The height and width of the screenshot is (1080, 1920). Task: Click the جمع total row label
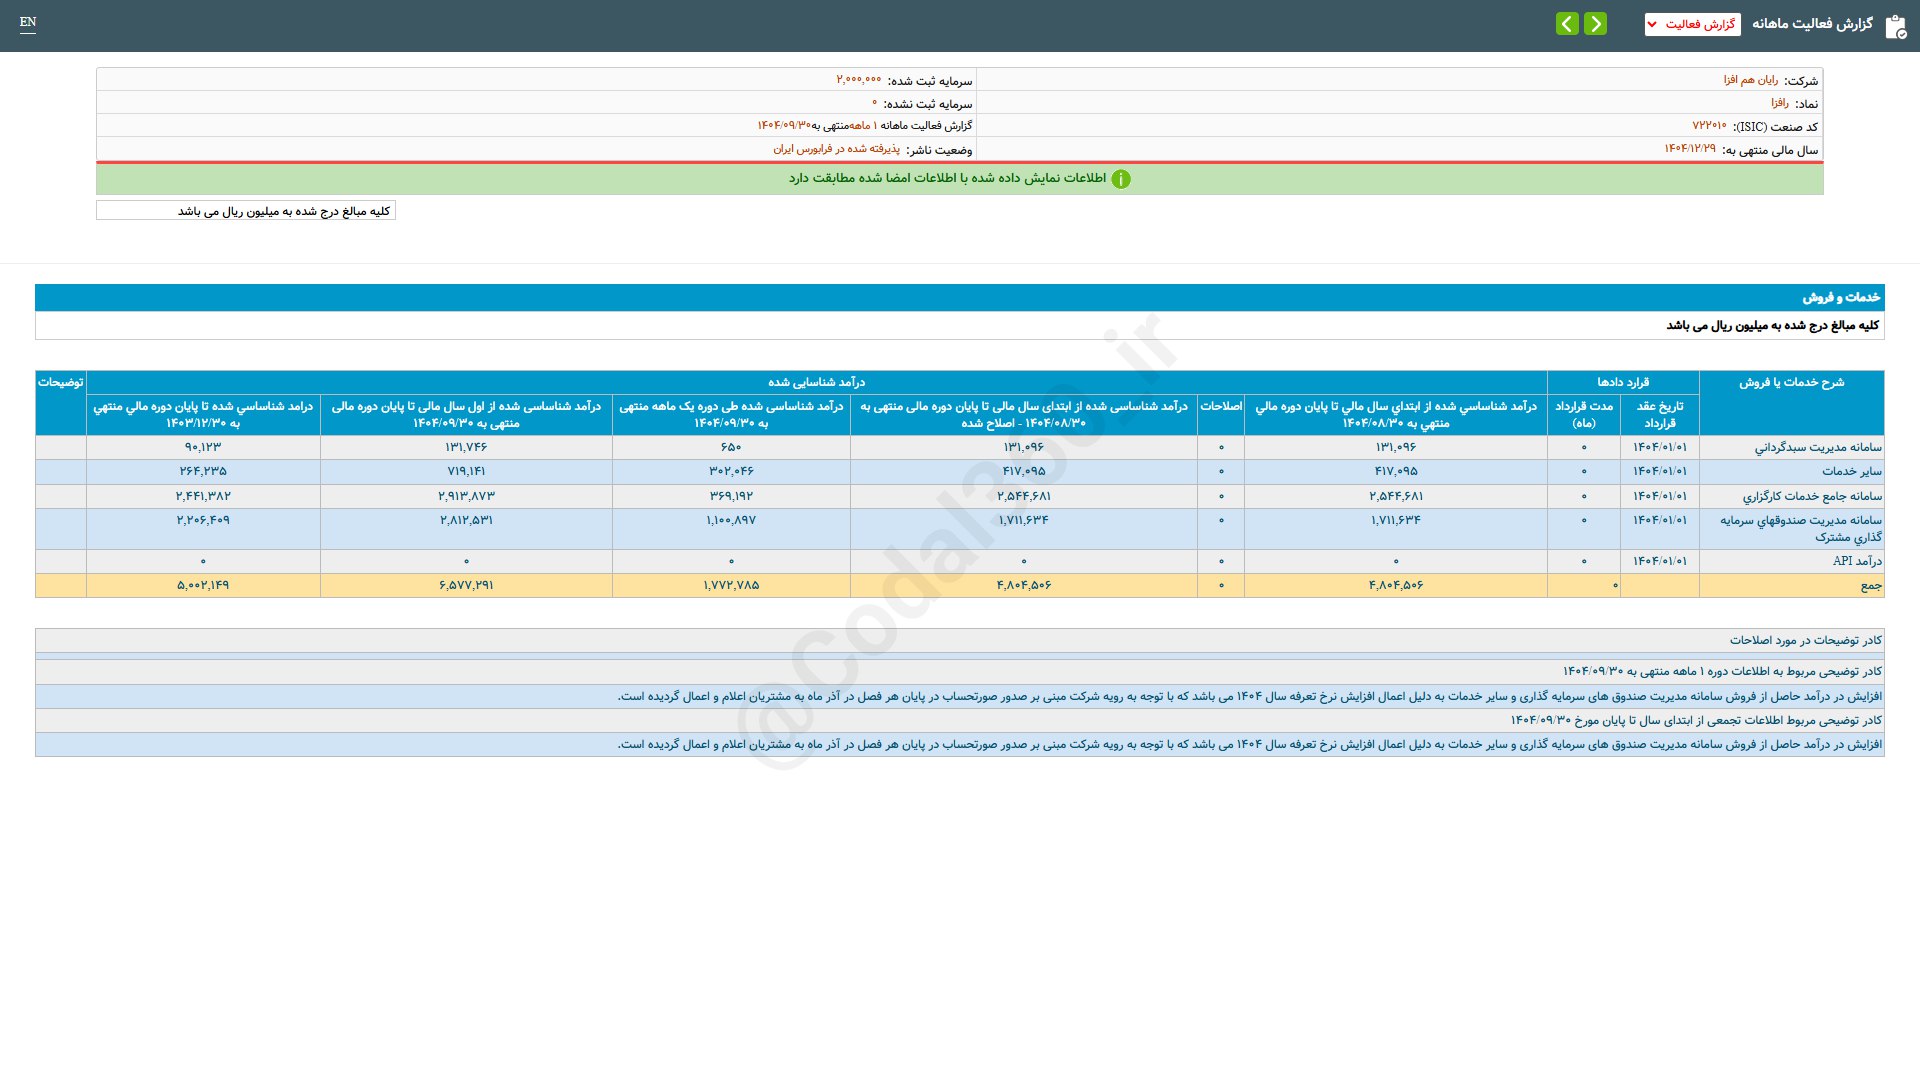coord(1870,585)
